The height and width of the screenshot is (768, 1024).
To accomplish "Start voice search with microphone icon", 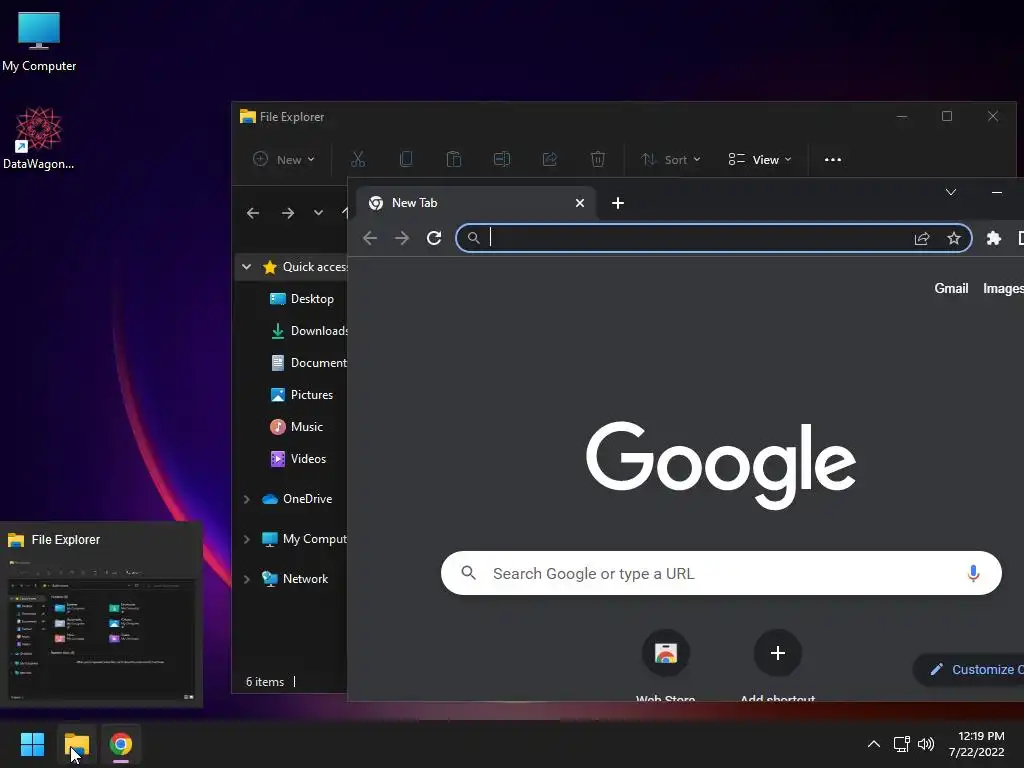I will pos(973,573).
